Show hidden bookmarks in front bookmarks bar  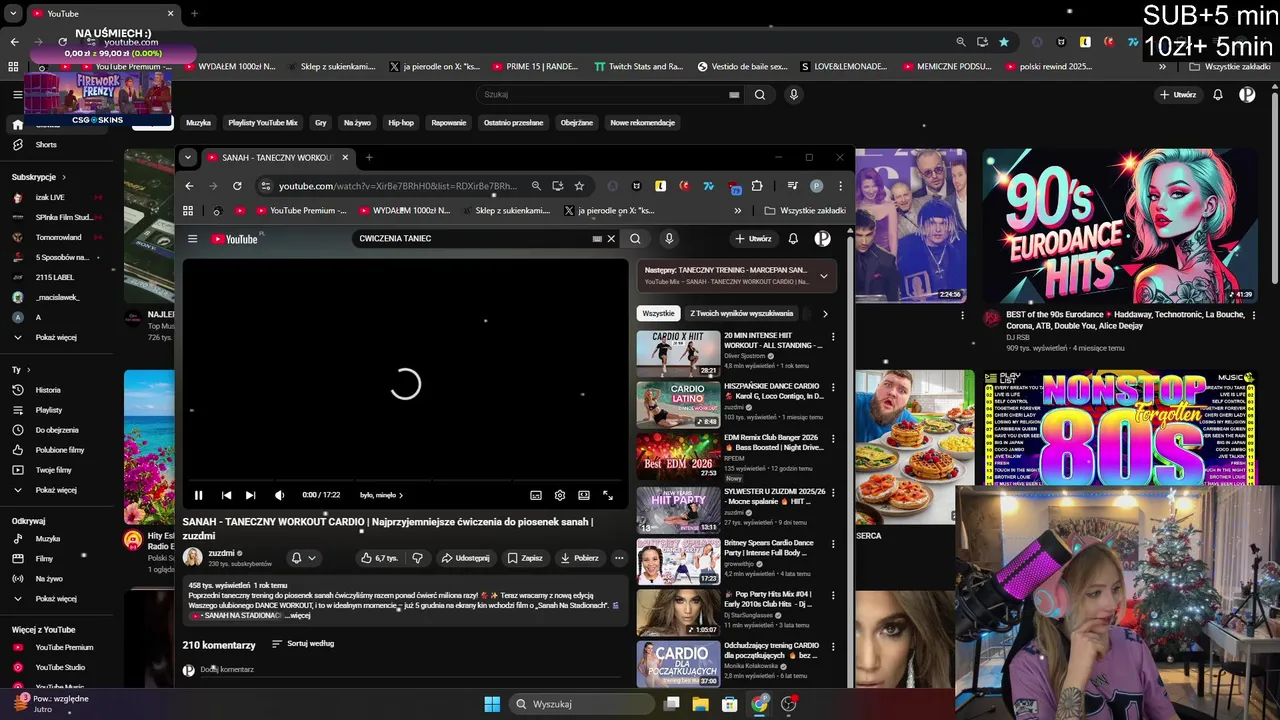pyautogui.click(x=738, y=211)
